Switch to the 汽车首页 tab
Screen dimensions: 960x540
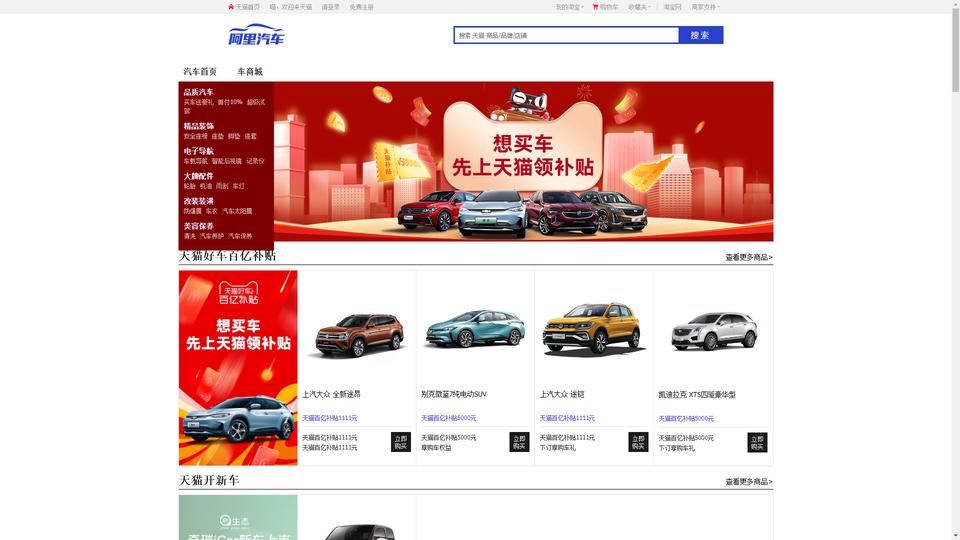point(200,71)
